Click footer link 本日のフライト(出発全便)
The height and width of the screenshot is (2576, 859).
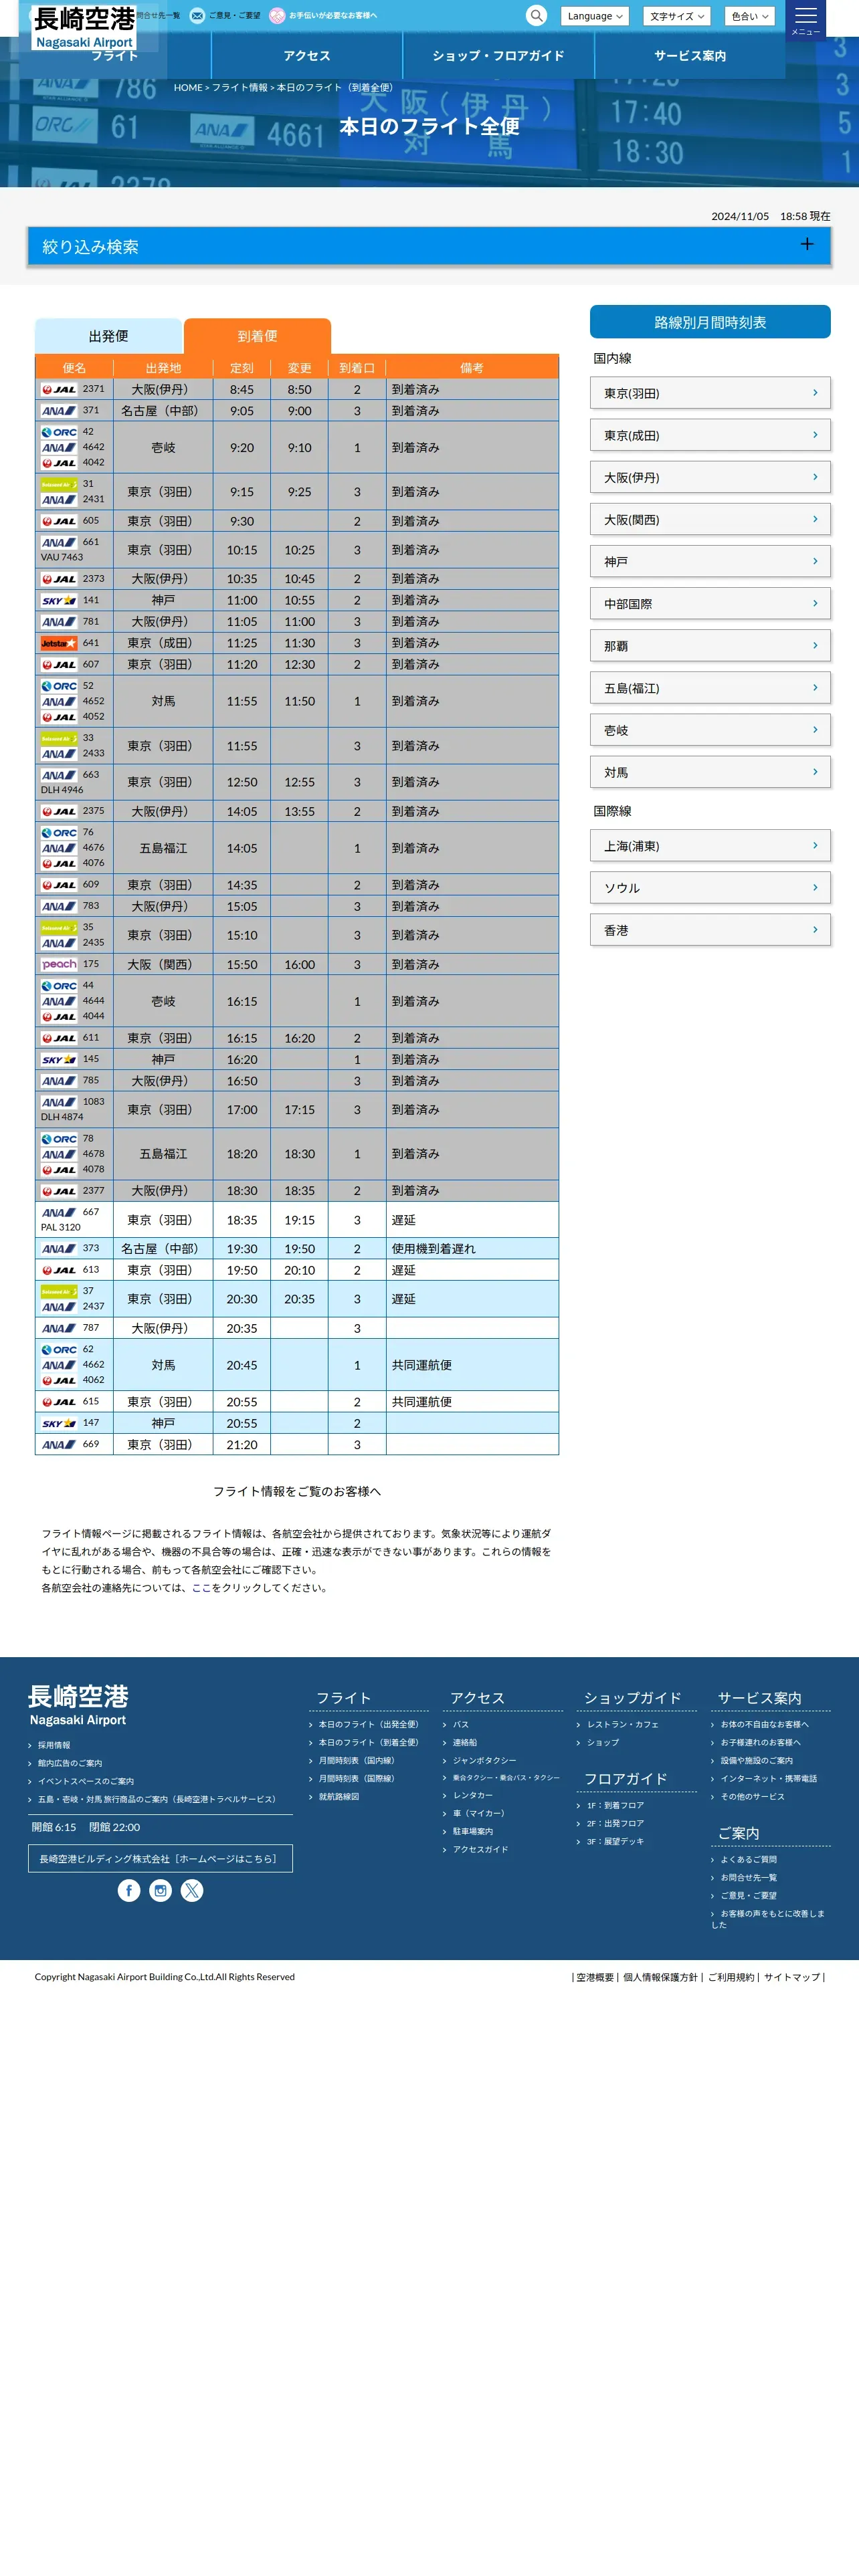[x=368, y=1724]
